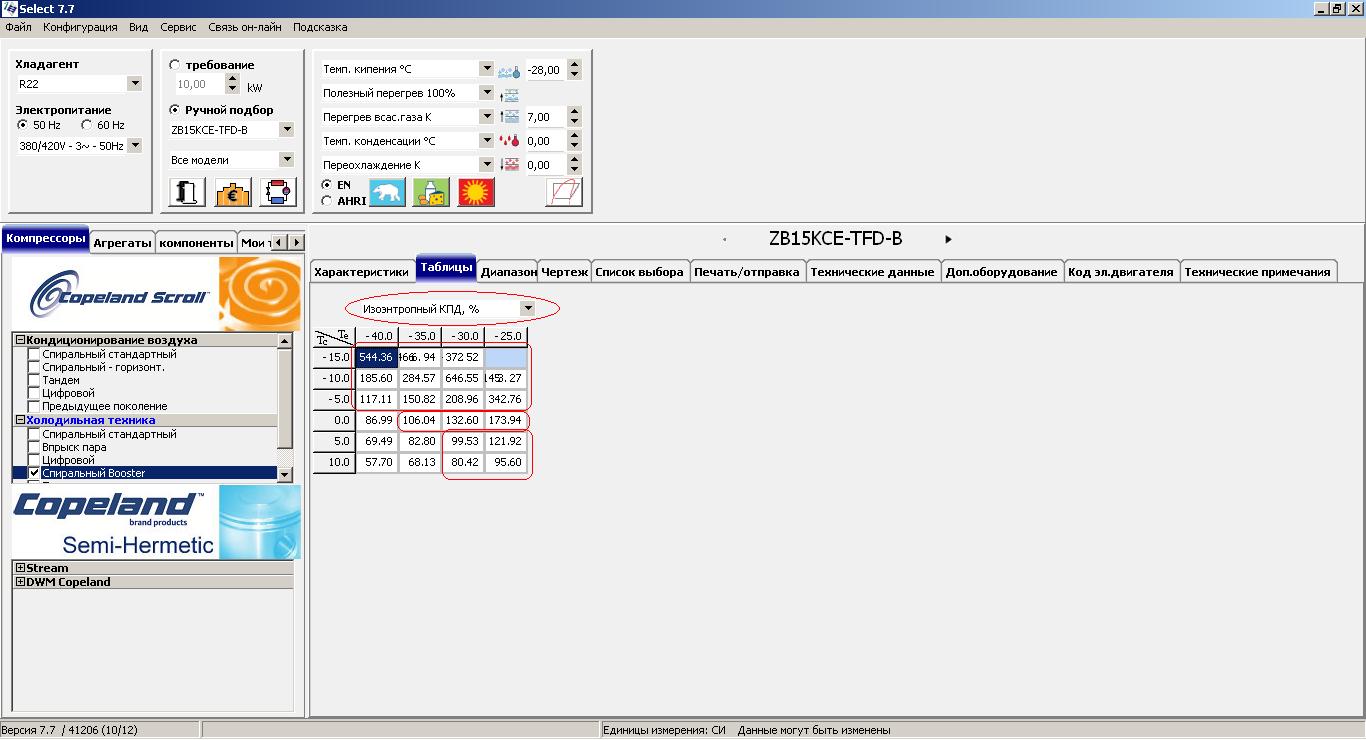Image resolution: width=1366 pixels, height=740 pixels.
Task: Click the useful superheat icon
Action: [509, 94]
